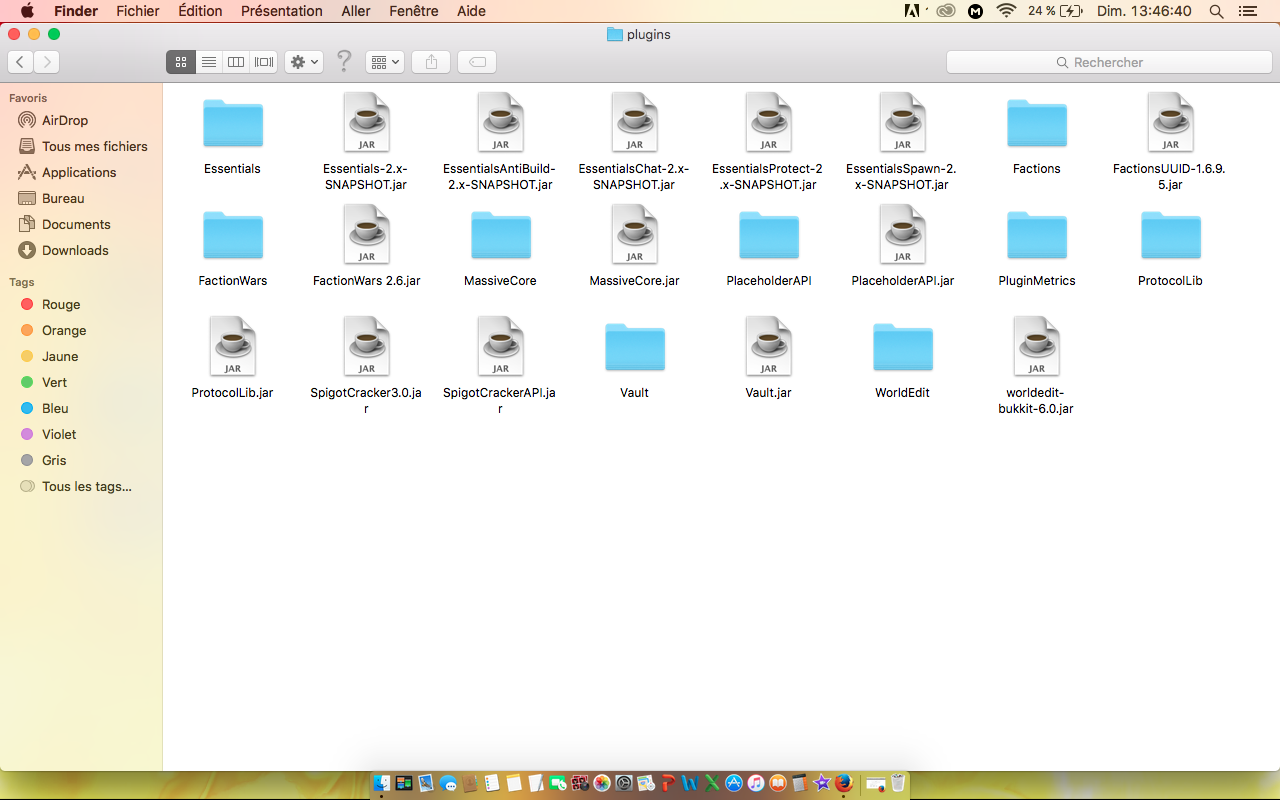The image size is (1280, 800).
Task: Select the ProtocolLib folder
Action: [1170, 236]
